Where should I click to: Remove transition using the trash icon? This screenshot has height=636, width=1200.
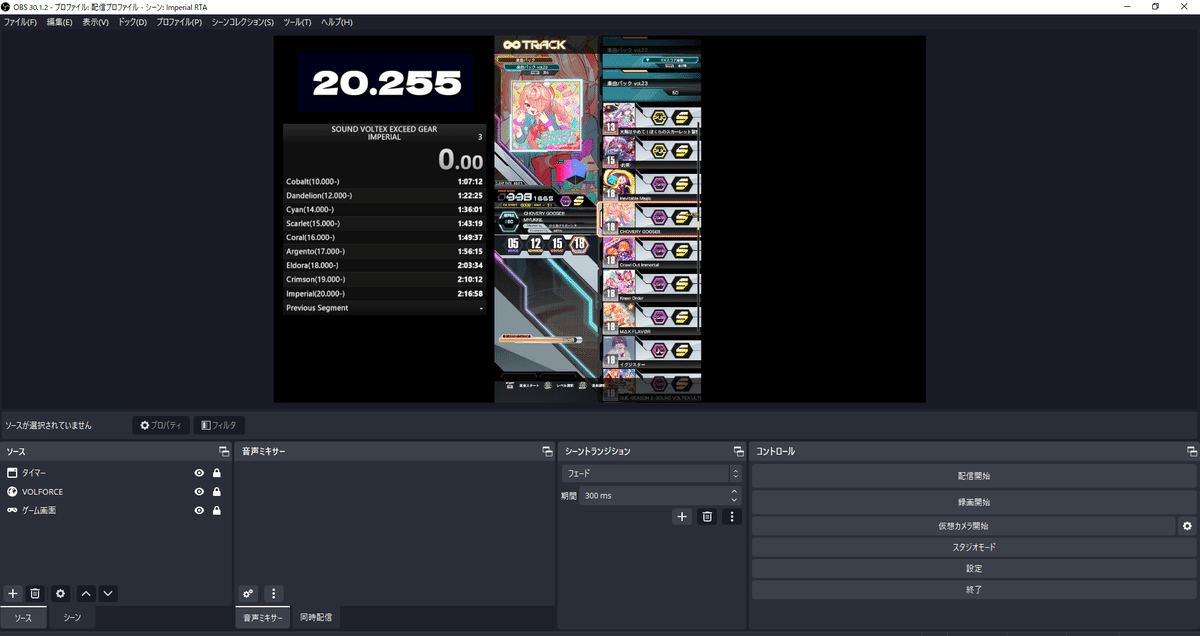coord(709,516)
